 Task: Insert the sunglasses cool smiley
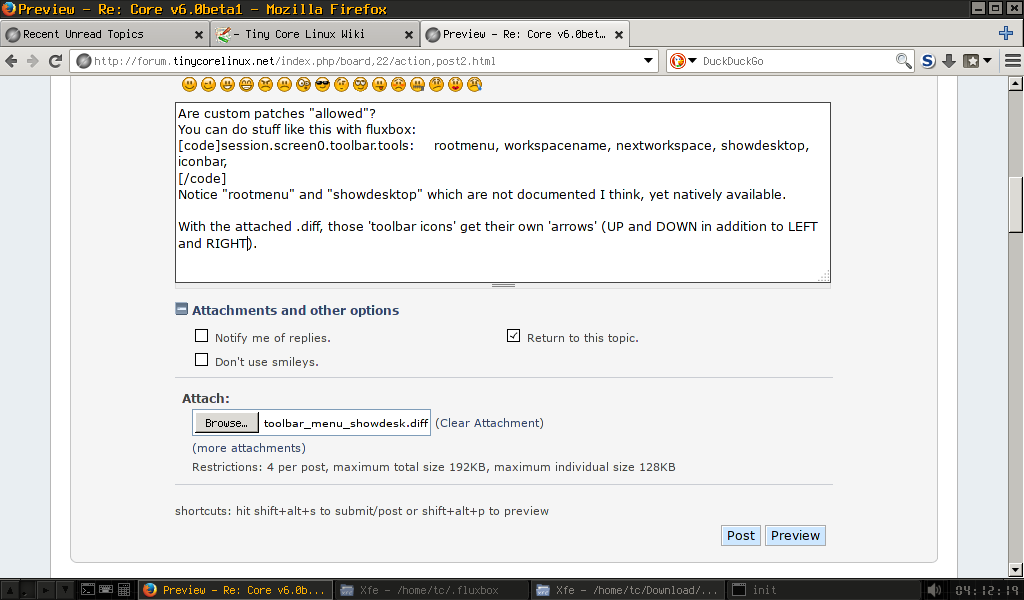tap(321, 85)
